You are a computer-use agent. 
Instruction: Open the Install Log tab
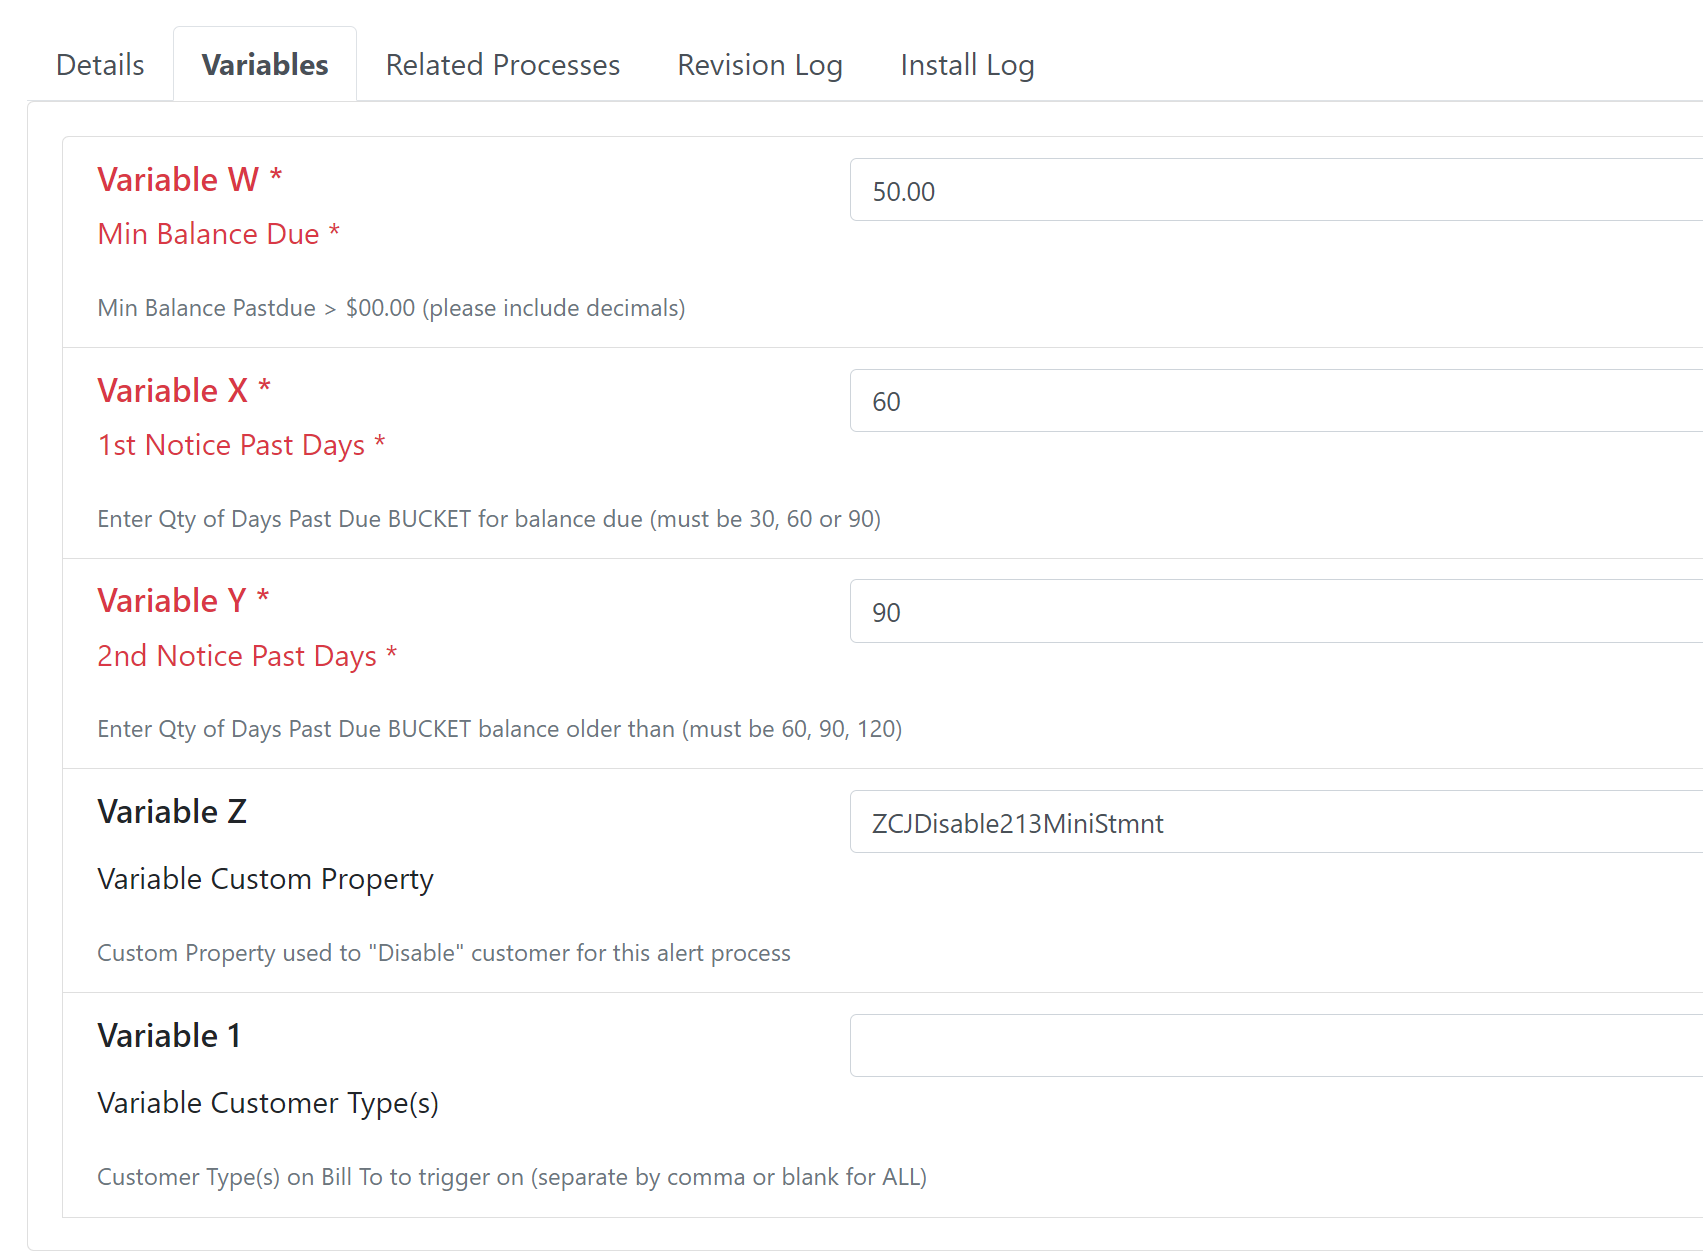pyautogui.click(x=967, y=65)
